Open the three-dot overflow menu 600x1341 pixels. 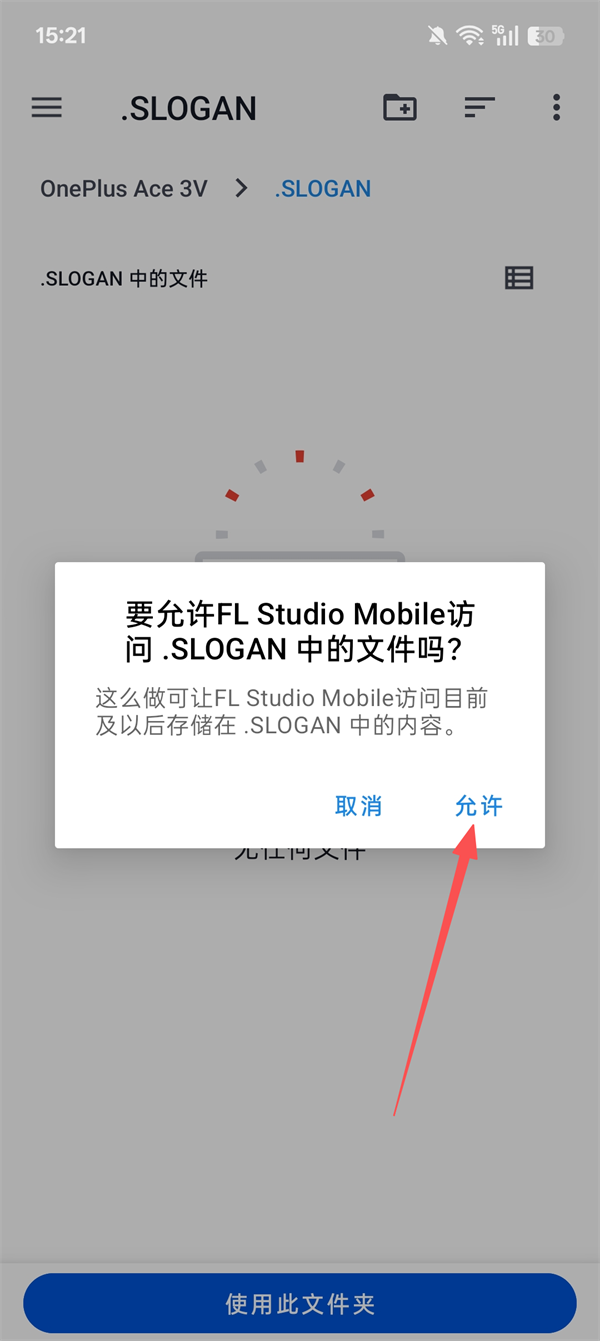coord(556,108)
